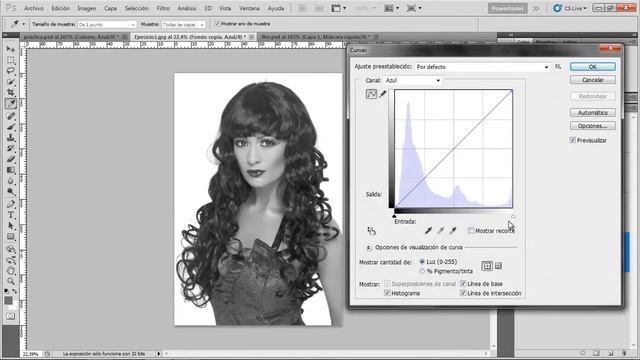Image resolution: width=640 pixels, height=360 pixels.
Task: Click the black point input slider
Action: [394, 216]
